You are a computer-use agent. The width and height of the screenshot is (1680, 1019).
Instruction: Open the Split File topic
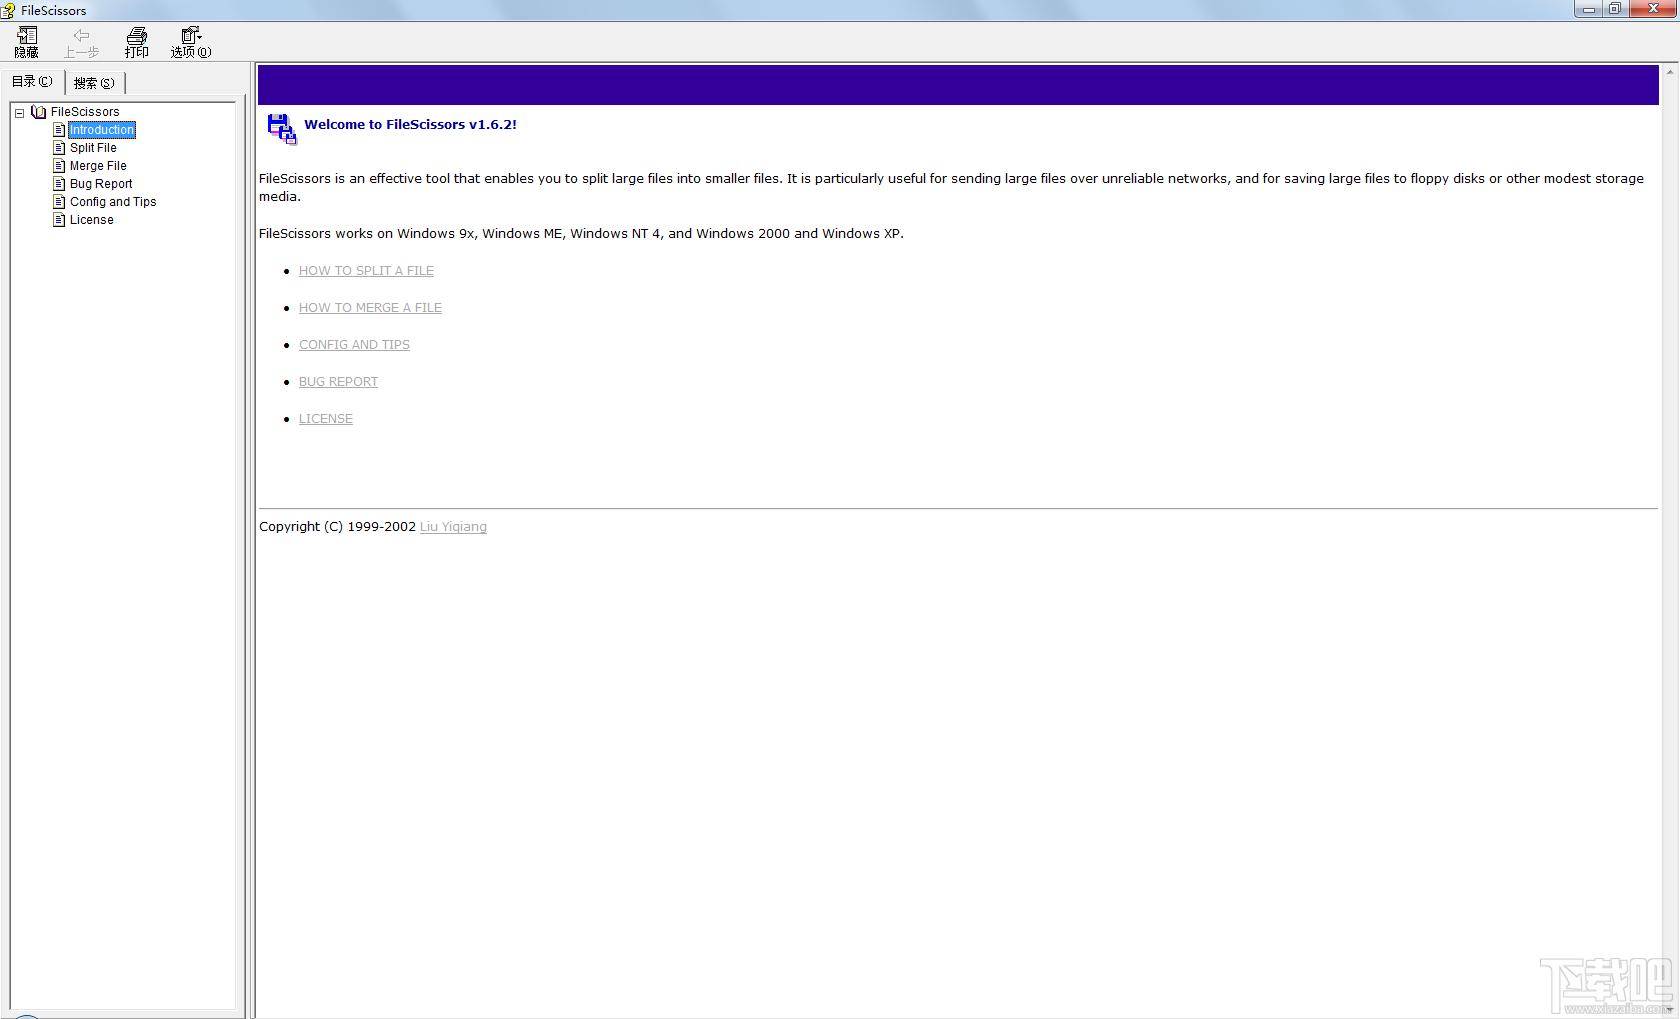point(93,148)
